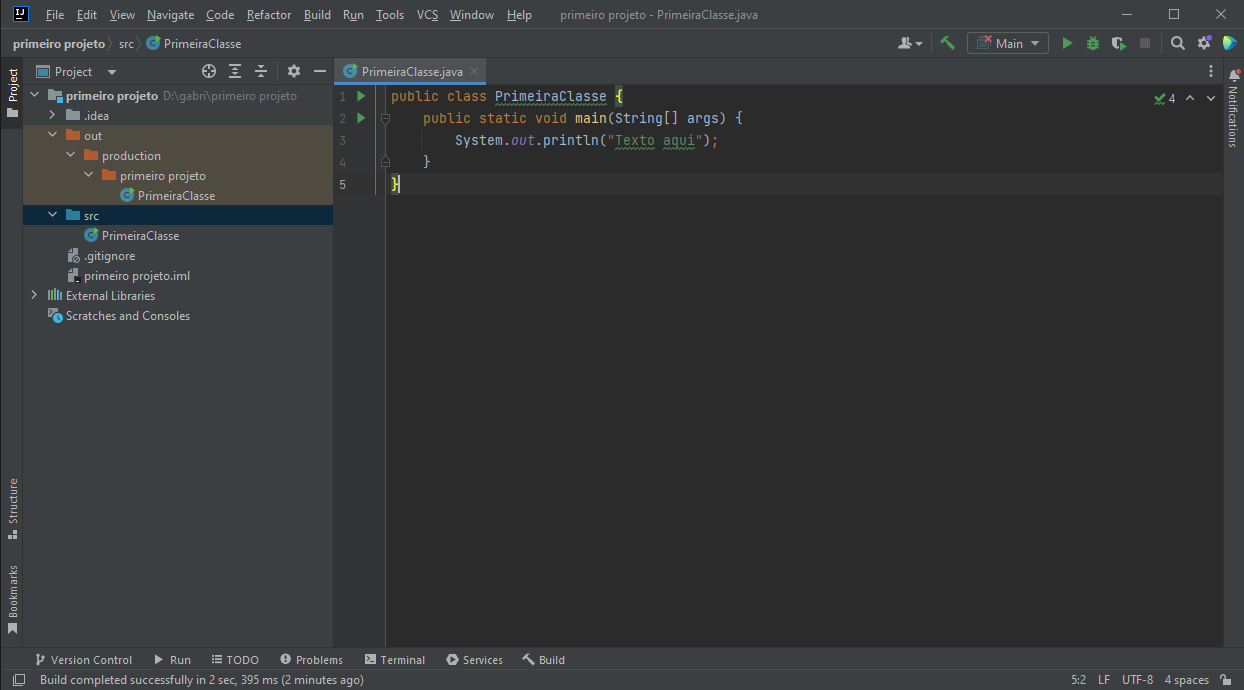
Task: Toggle read-only lock in status bar
Action: [x=1226, y=680]
